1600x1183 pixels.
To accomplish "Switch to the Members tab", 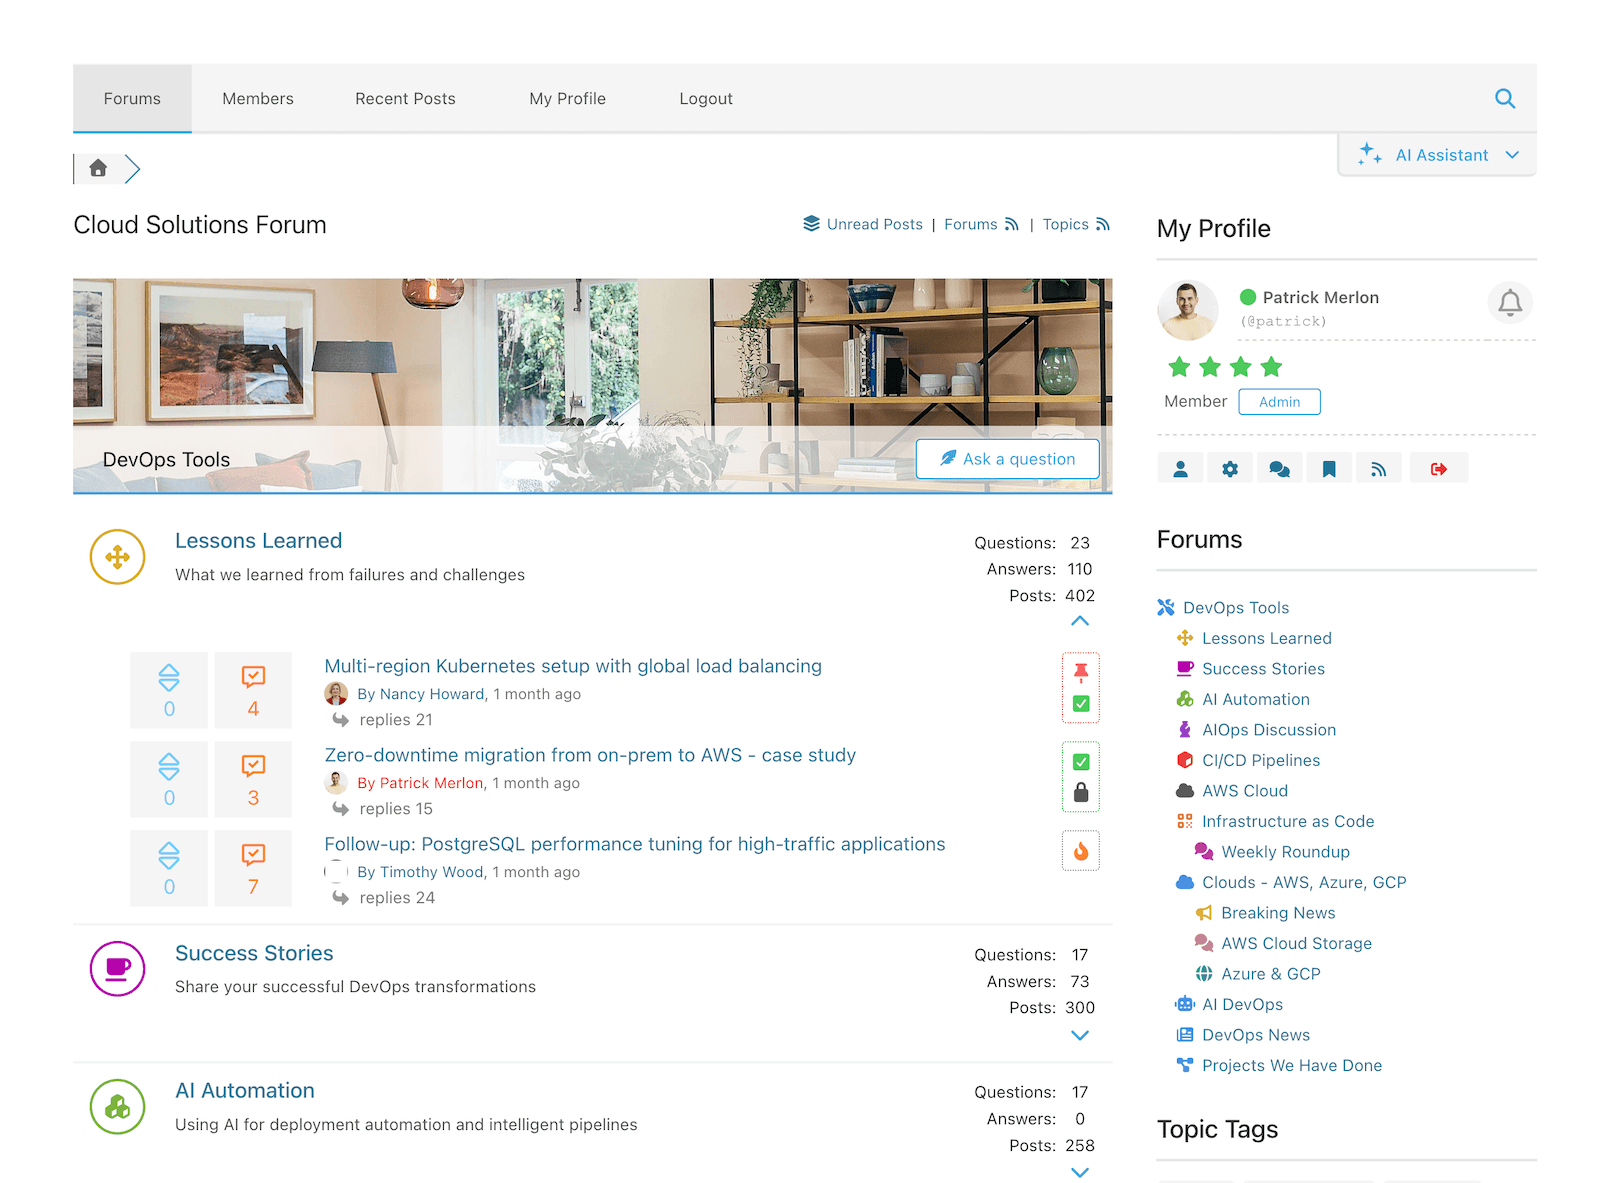I will [x=257, y=98].
